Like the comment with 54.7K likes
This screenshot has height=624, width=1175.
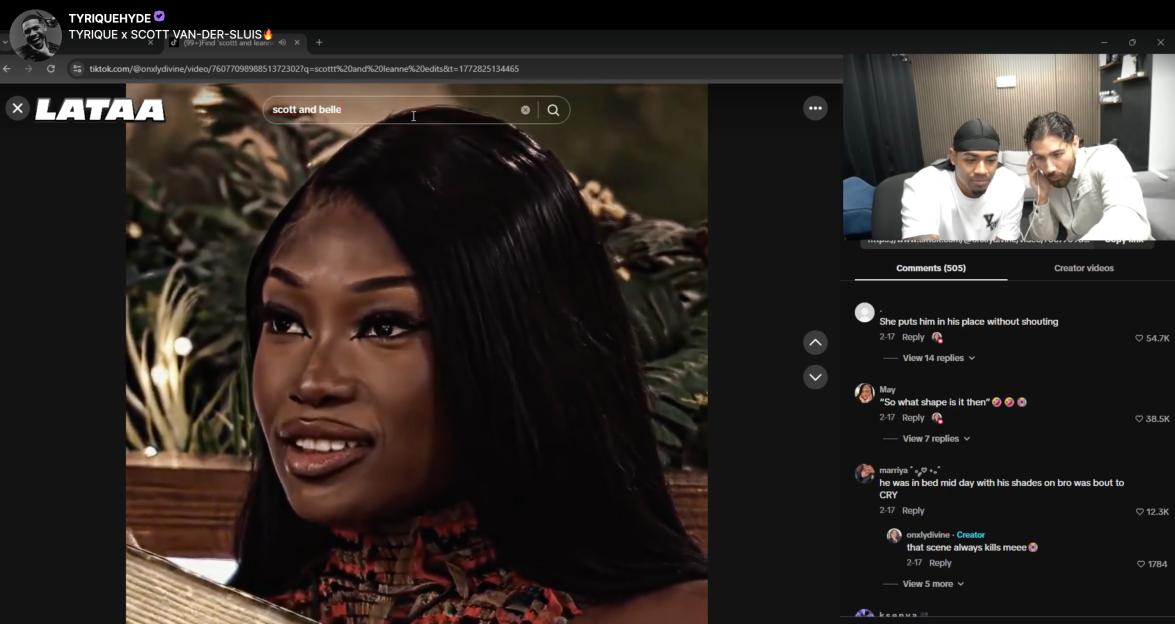[1139, 338]
